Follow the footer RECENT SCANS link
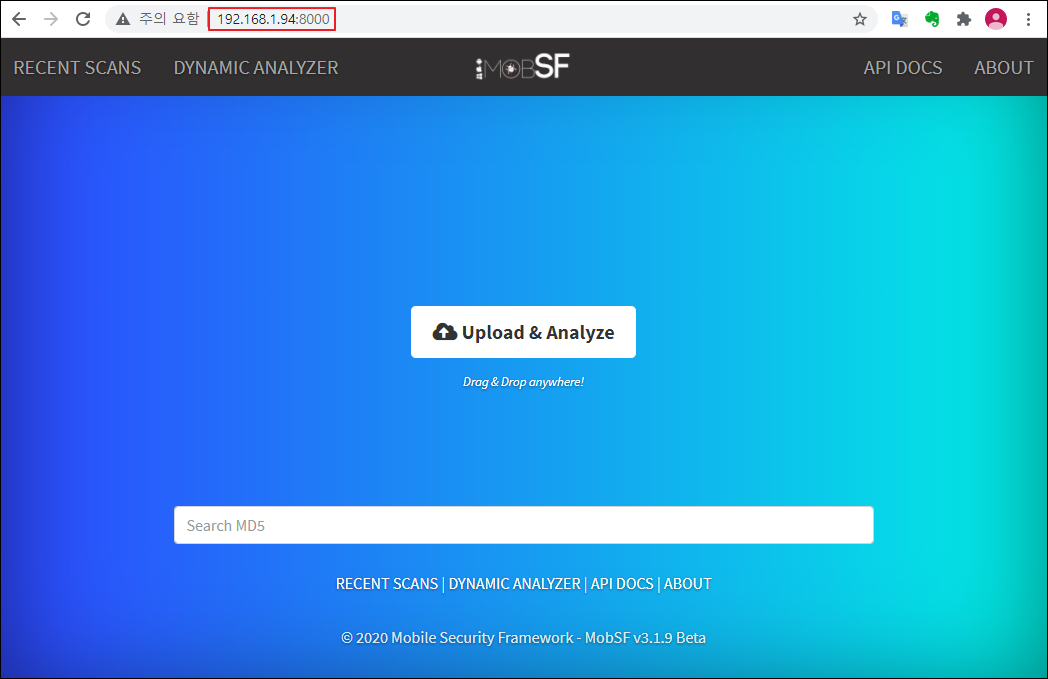This screenshot has width=1048, height=679. [387, 583]
